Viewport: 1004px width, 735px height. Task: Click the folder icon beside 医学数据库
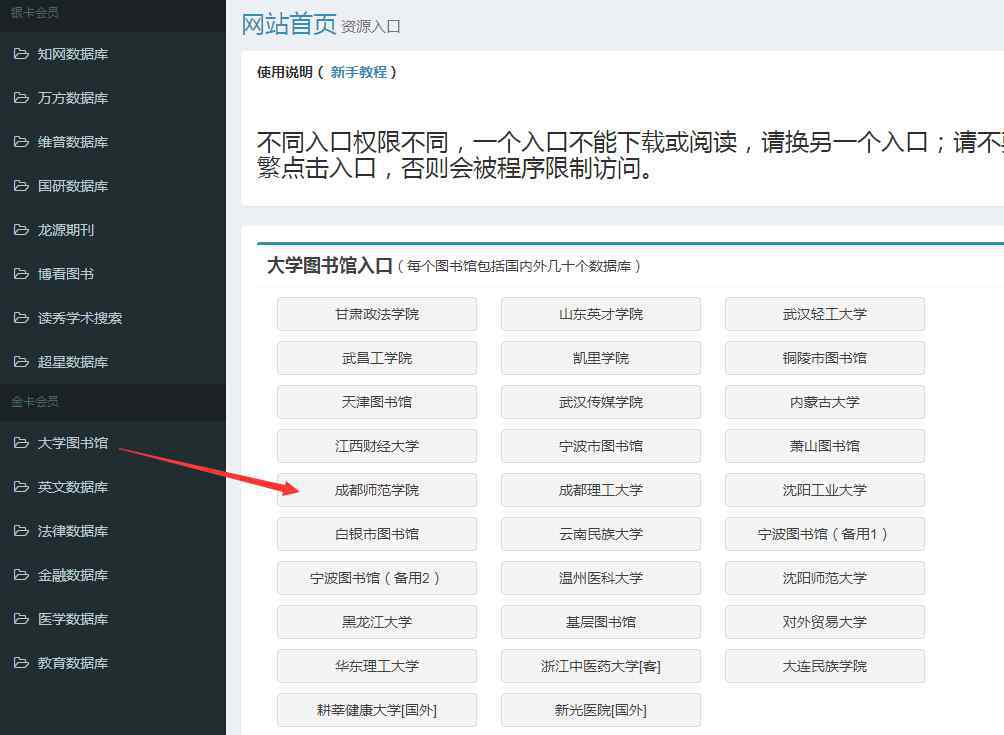coord(21,619)
